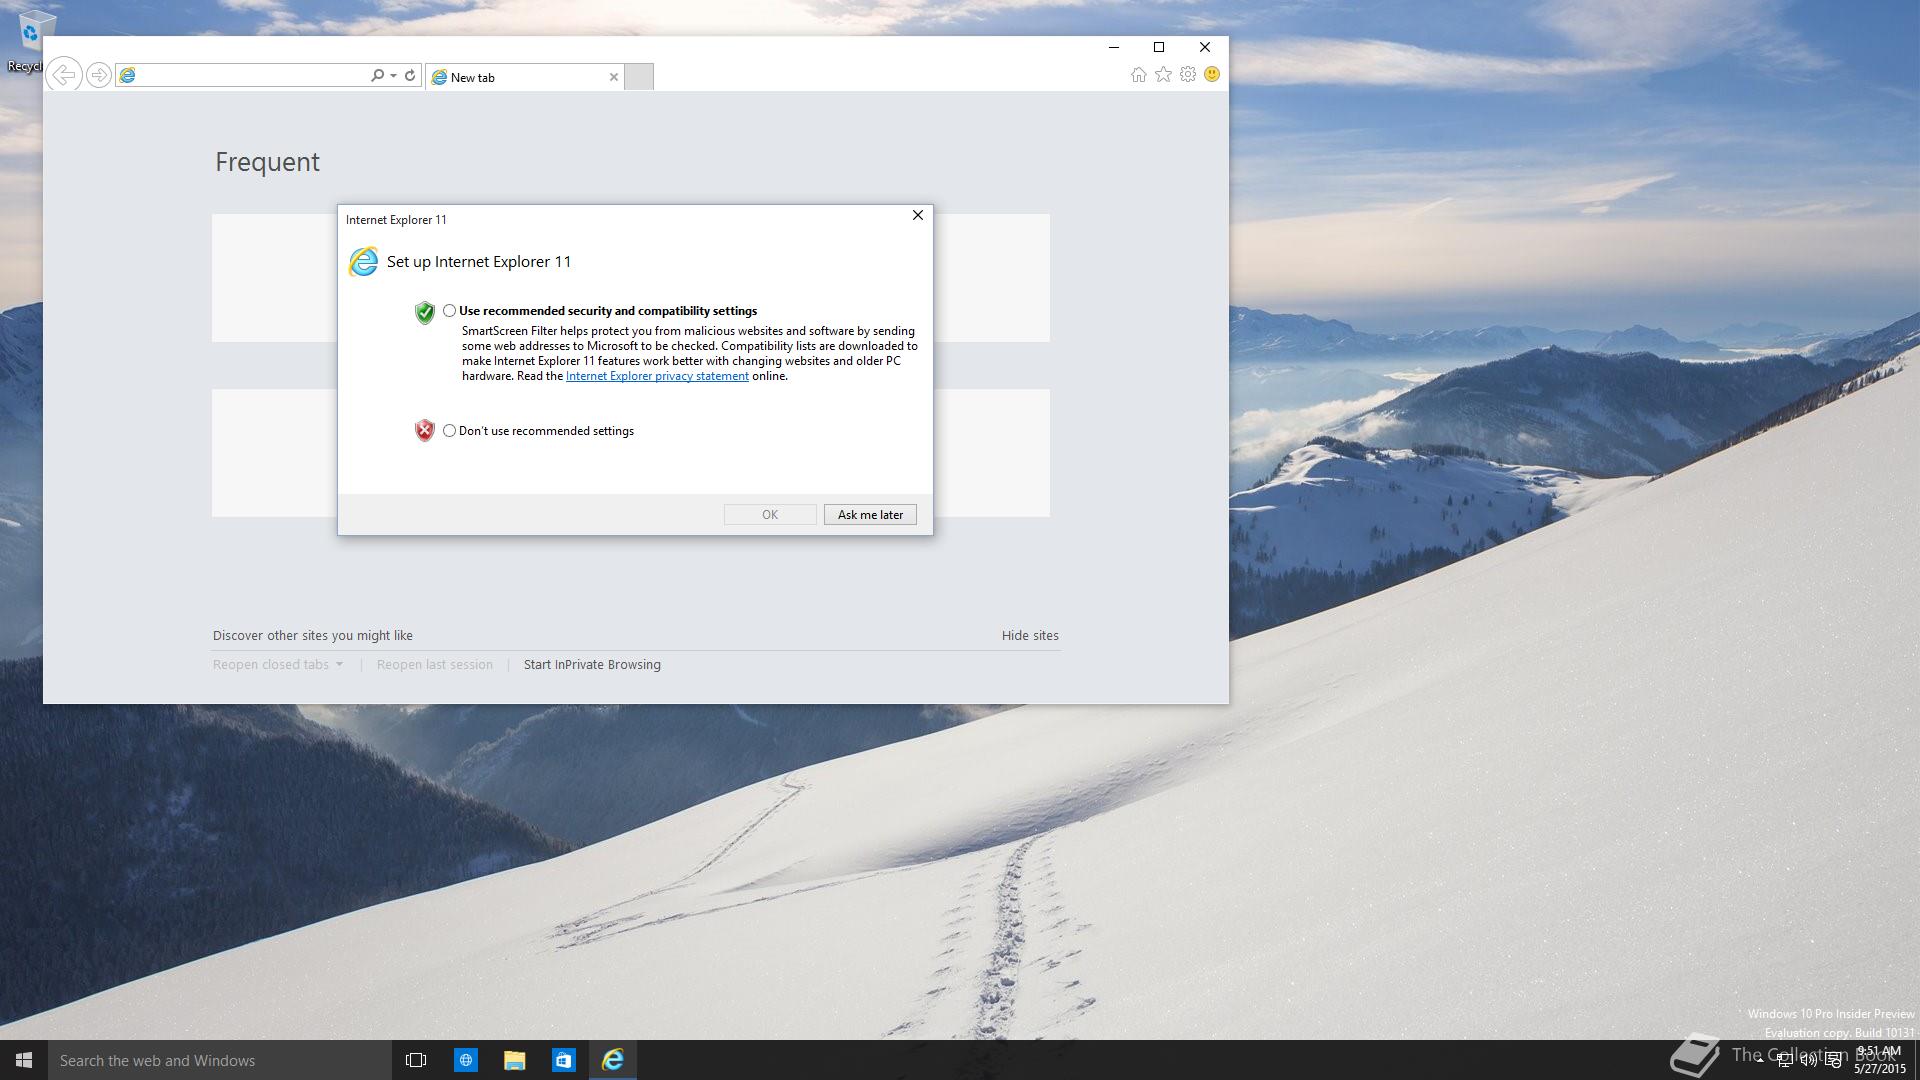Click the volume speaker icon in tray
Viewport: 1920px width, 1080px height.
click(1809, 1061)
